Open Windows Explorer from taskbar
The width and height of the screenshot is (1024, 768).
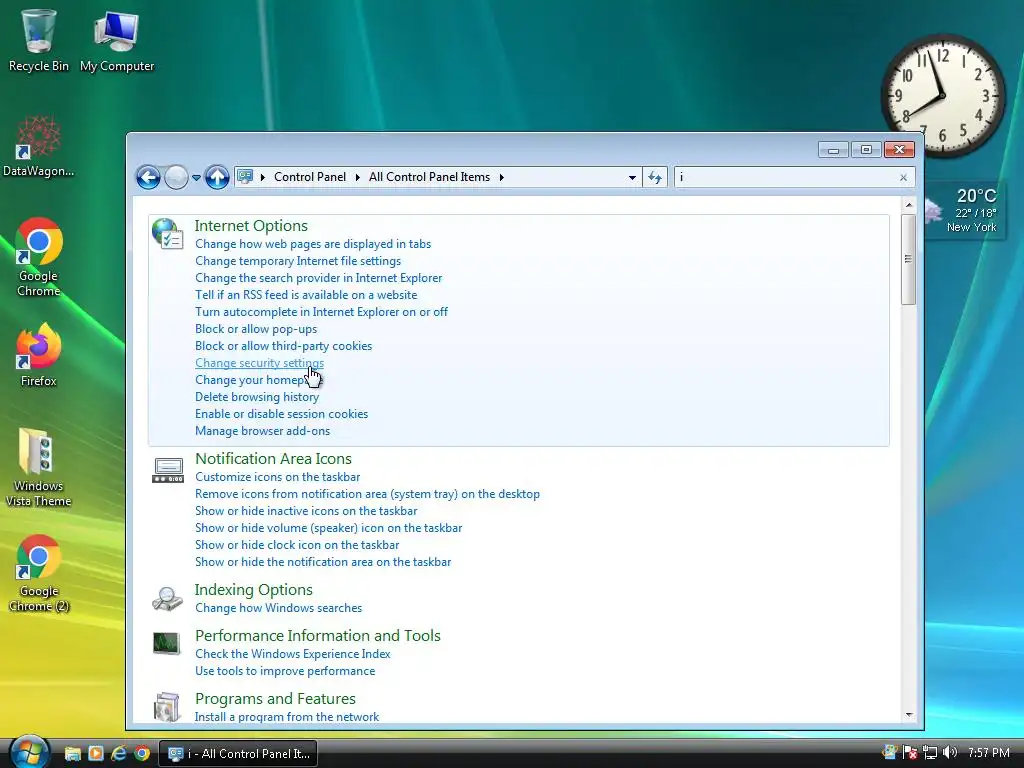coord(72,754)
